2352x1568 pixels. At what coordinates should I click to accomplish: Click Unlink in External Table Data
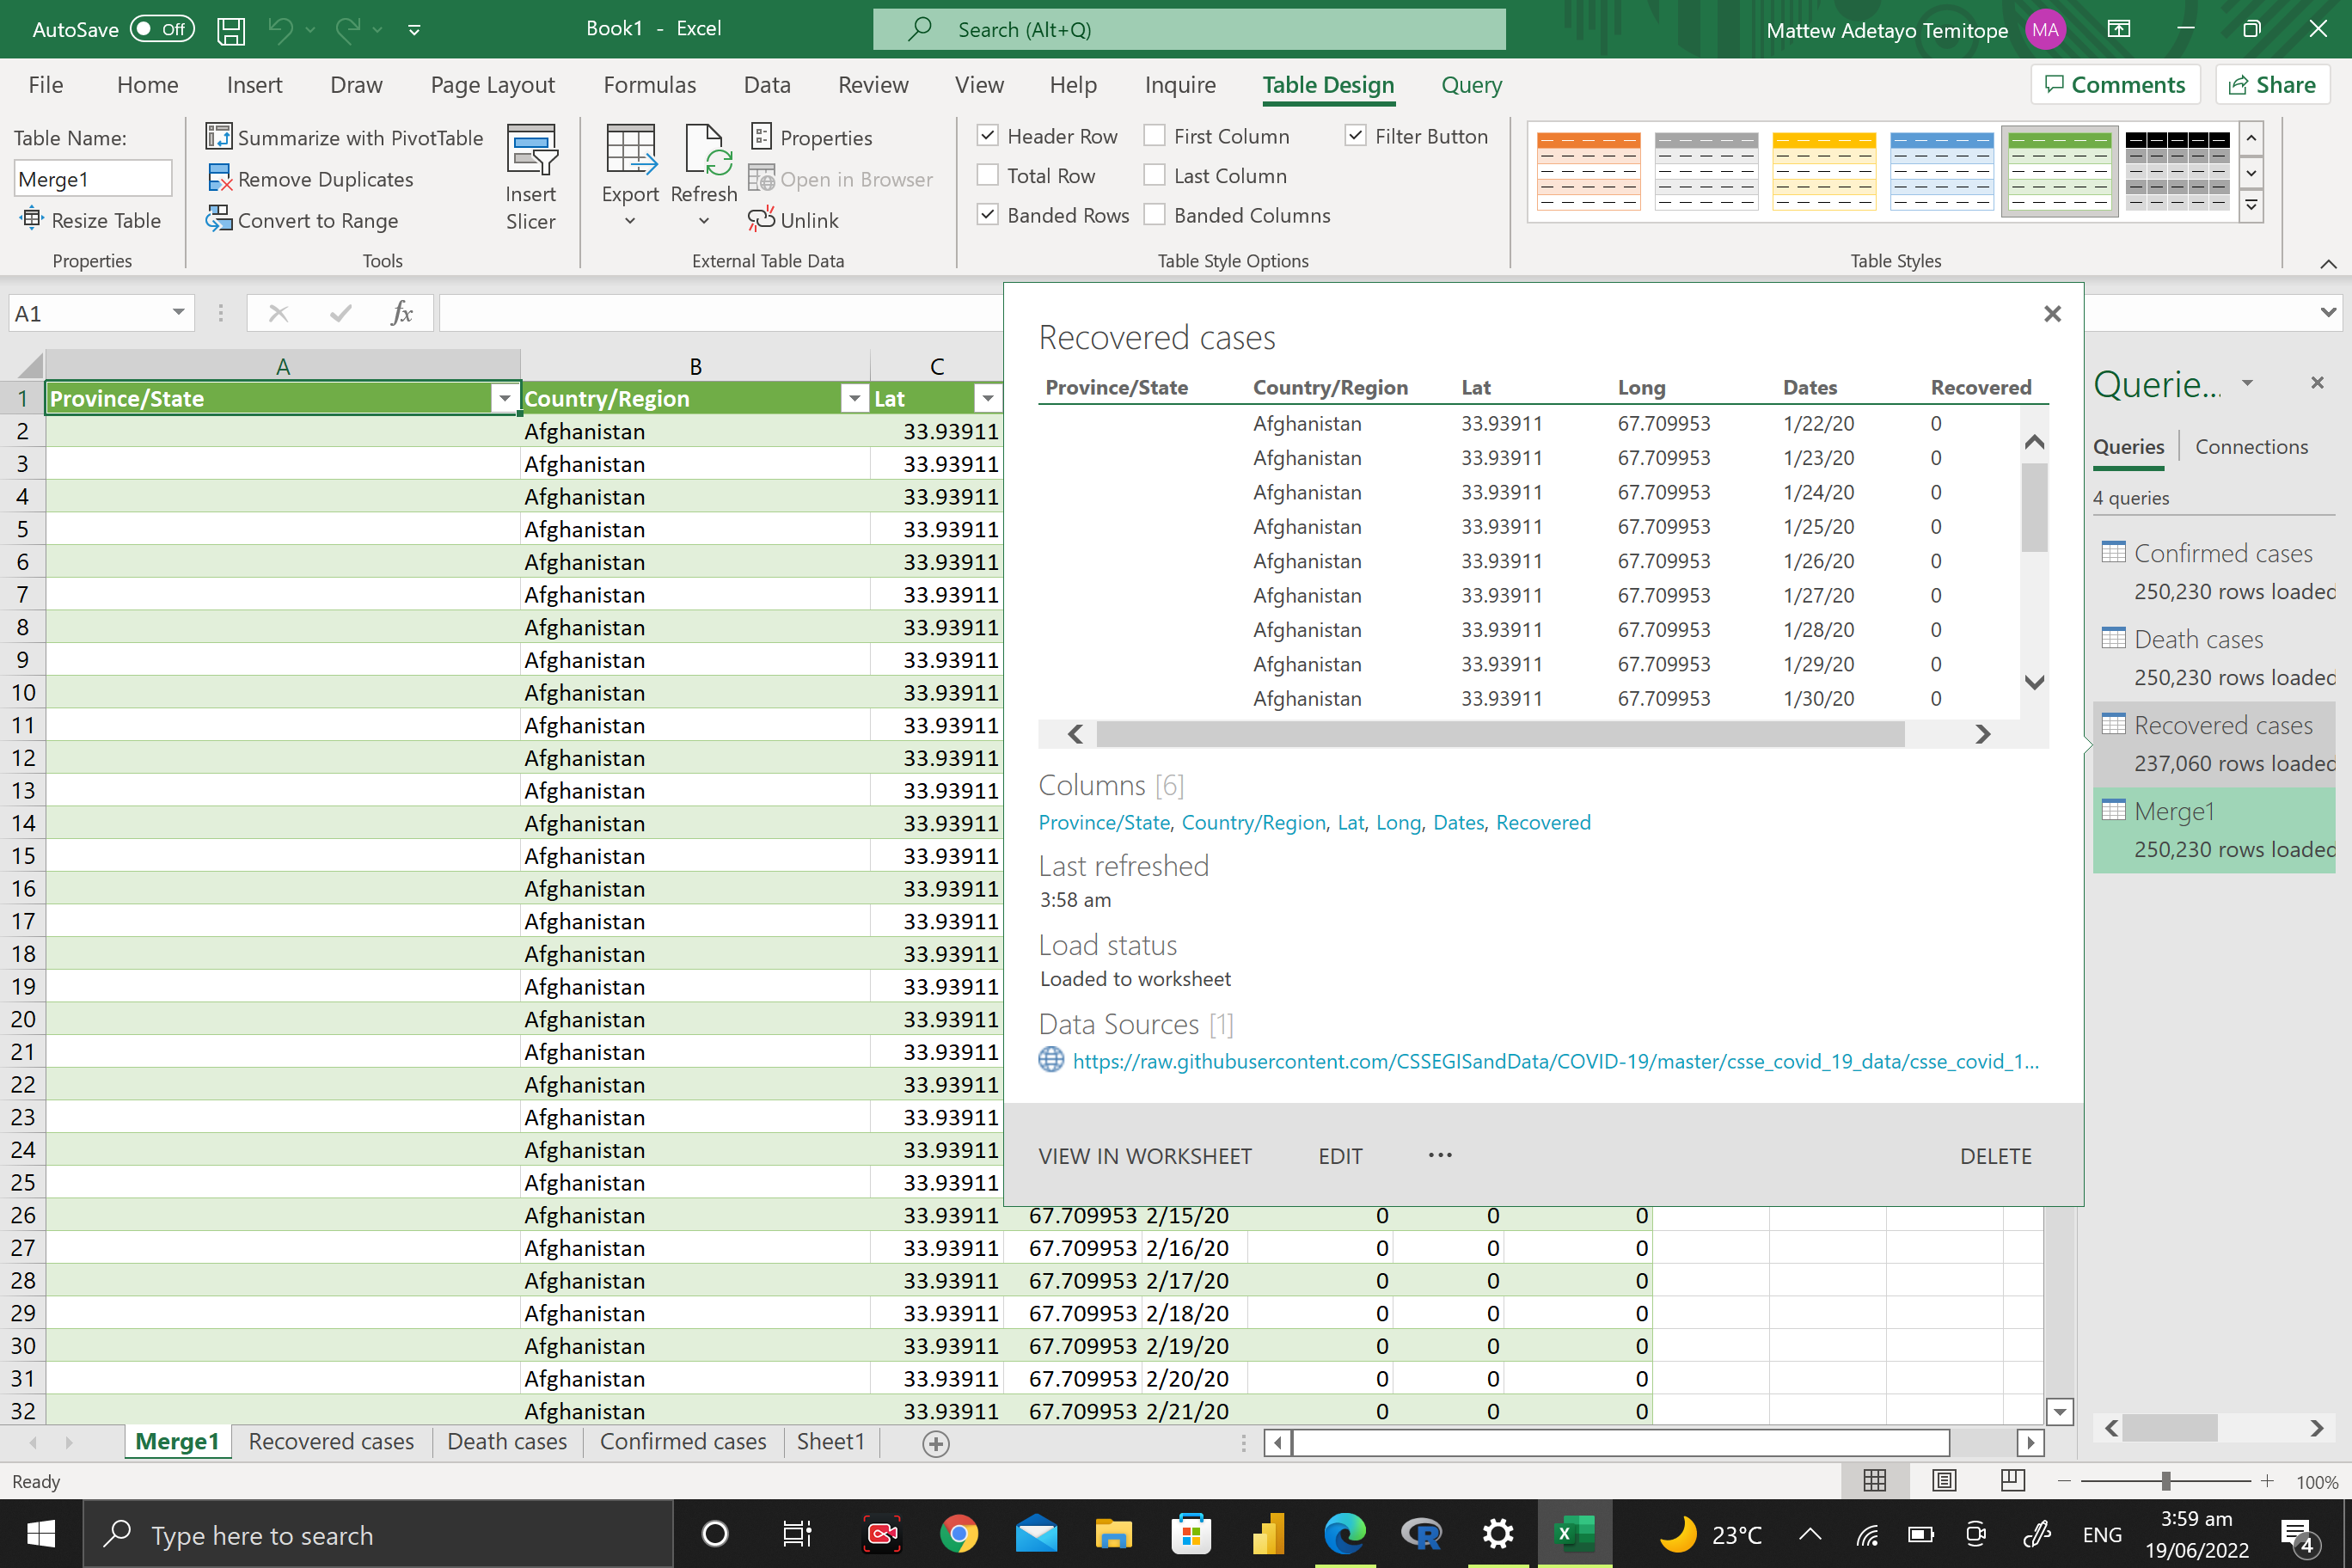[794, 220]
